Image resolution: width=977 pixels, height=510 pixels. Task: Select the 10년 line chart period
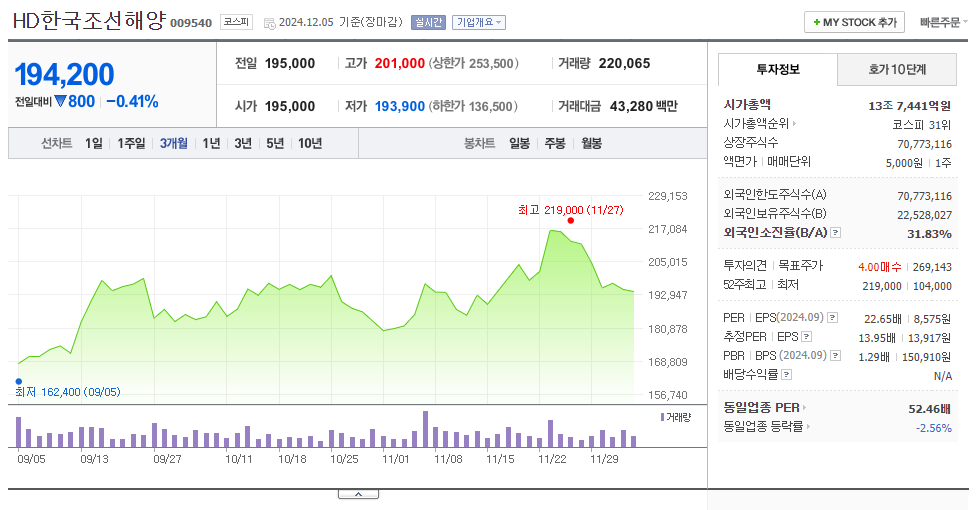click(x=310, y=144)
